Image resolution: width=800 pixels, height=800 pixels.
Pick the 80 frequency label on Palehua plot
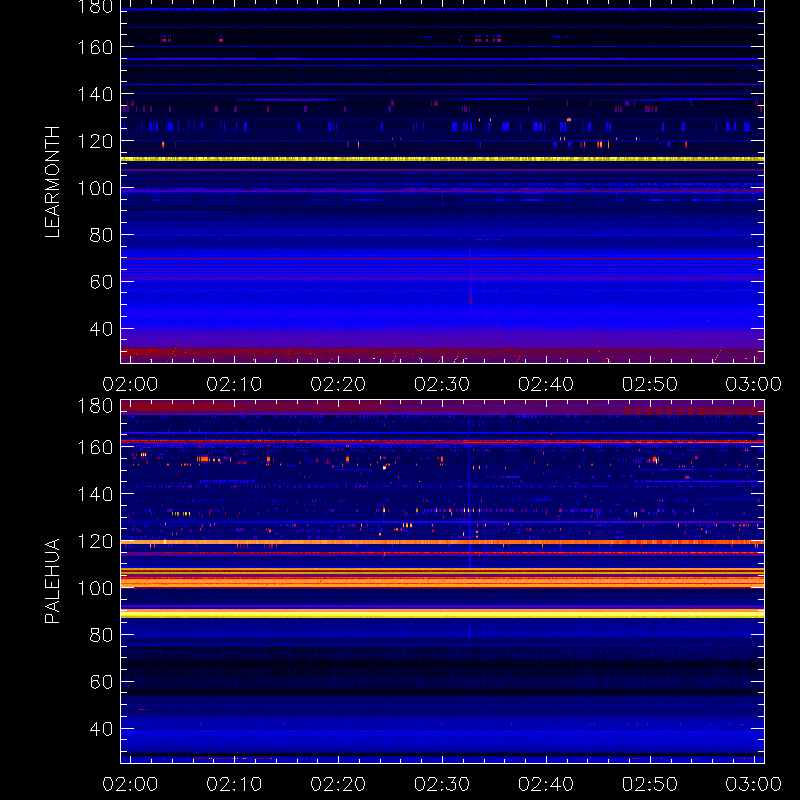tap(102, 635)
